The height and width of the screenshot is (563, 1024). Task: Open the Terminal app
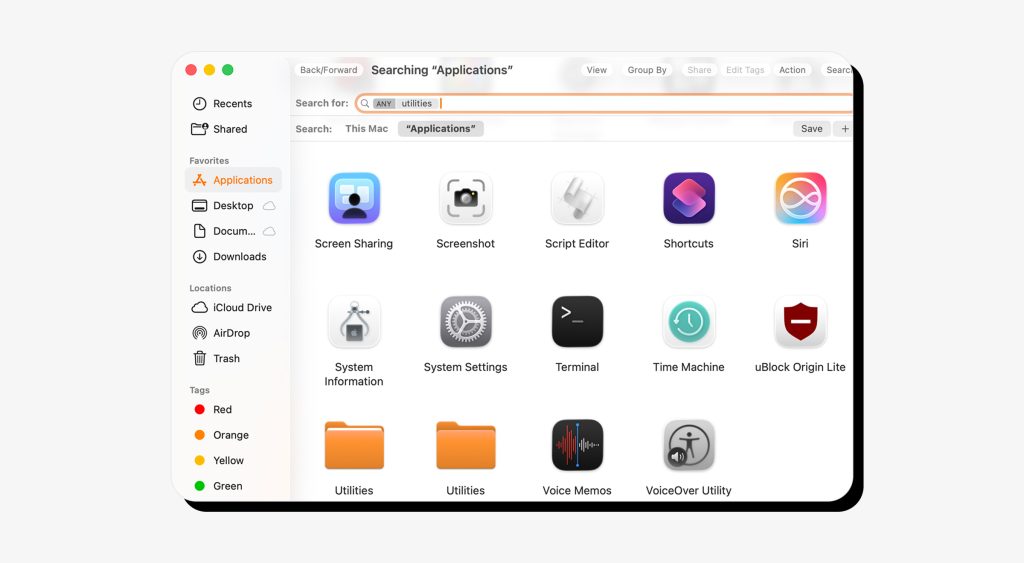click(577, 322)
